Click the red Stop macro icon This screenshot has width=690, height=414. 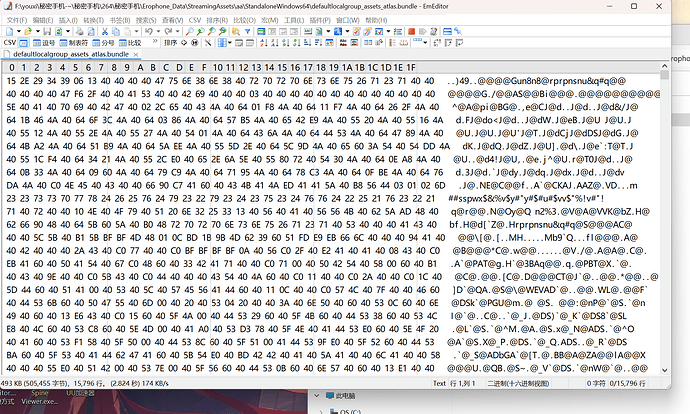(411, 31)
